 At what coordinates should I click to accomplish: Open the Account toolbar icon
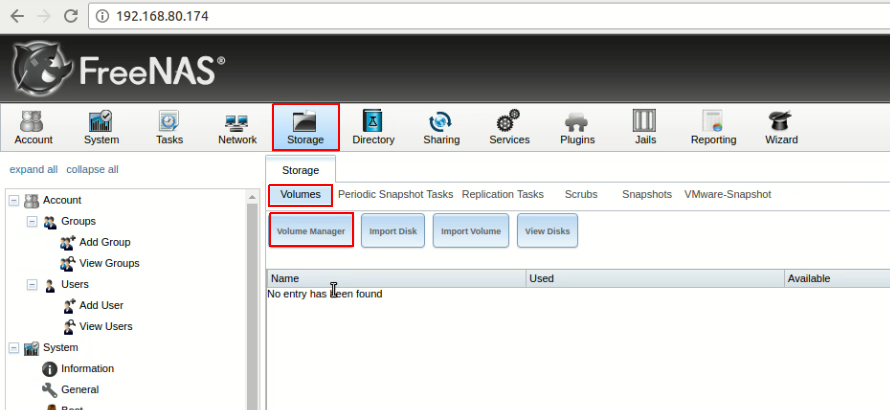point(33,127)
